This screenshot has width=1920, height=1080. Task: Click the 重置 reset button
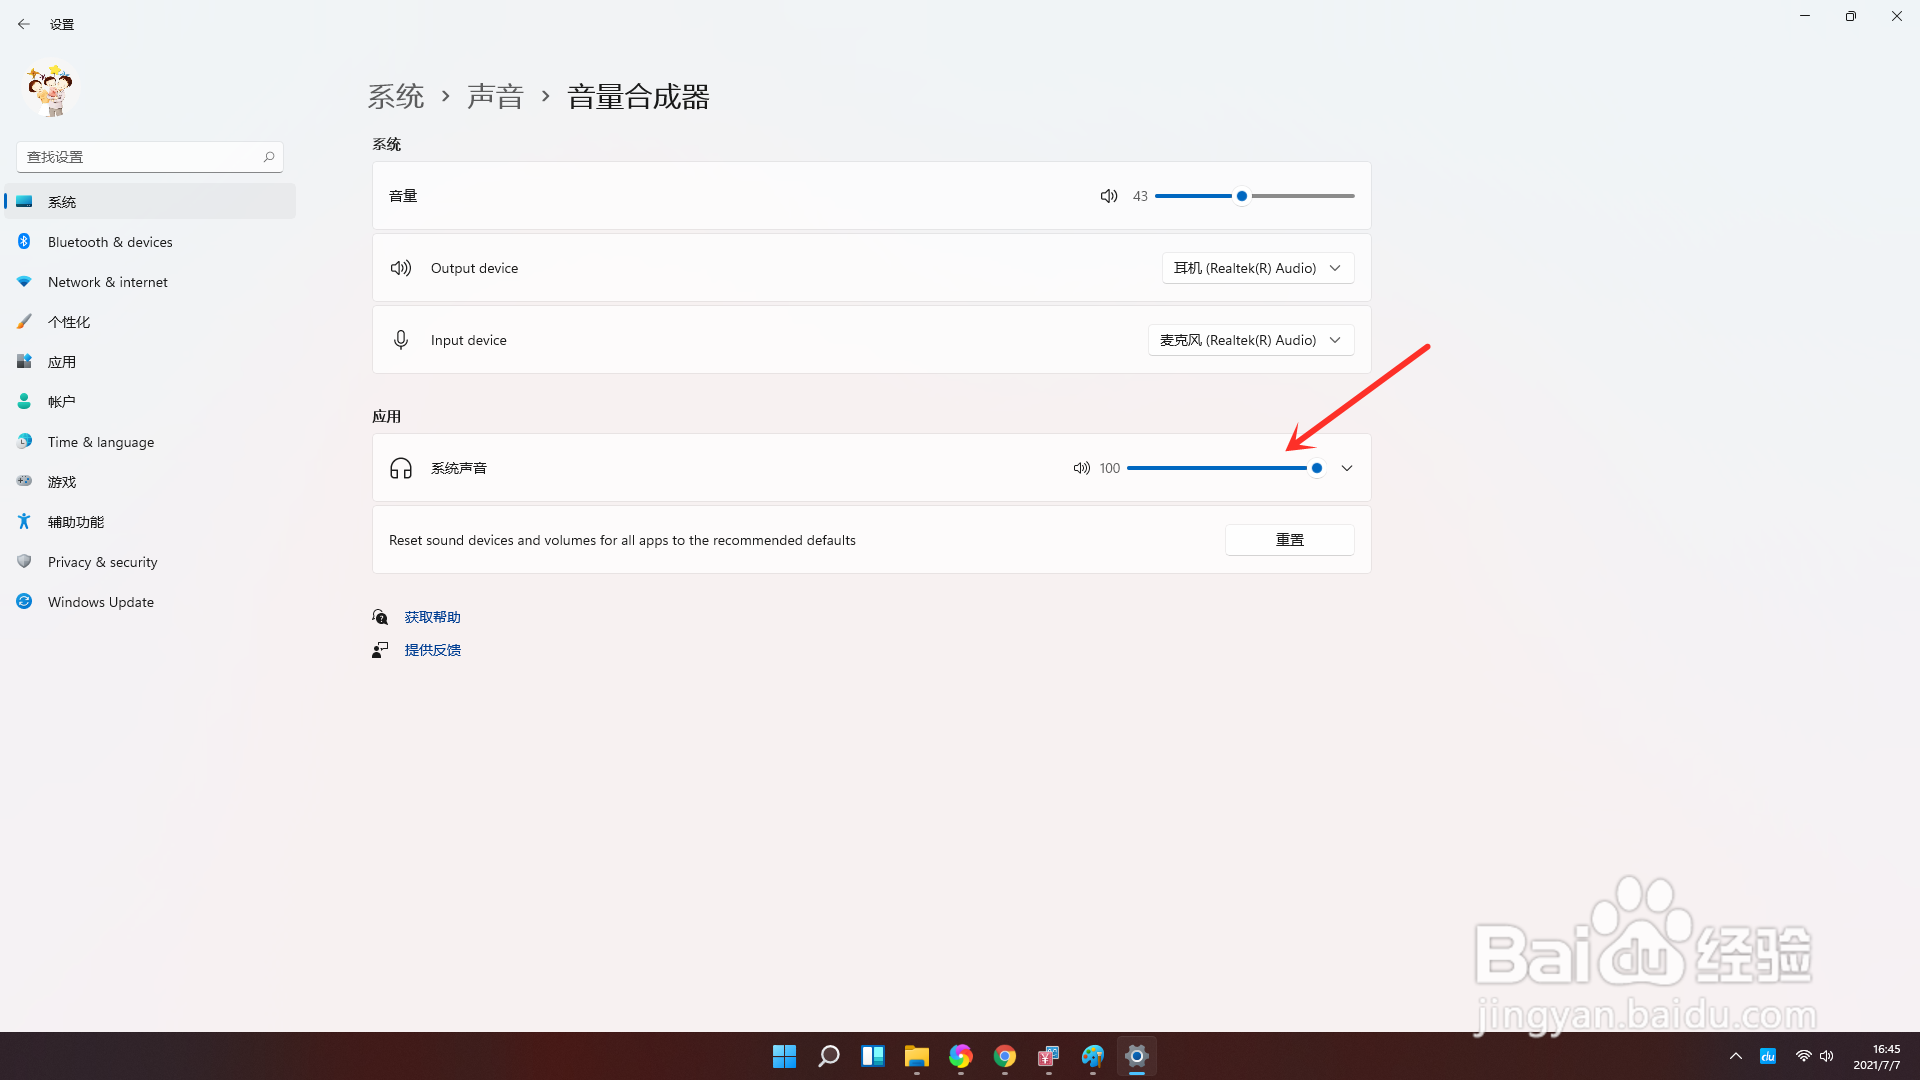click(x=1289, y=539)
